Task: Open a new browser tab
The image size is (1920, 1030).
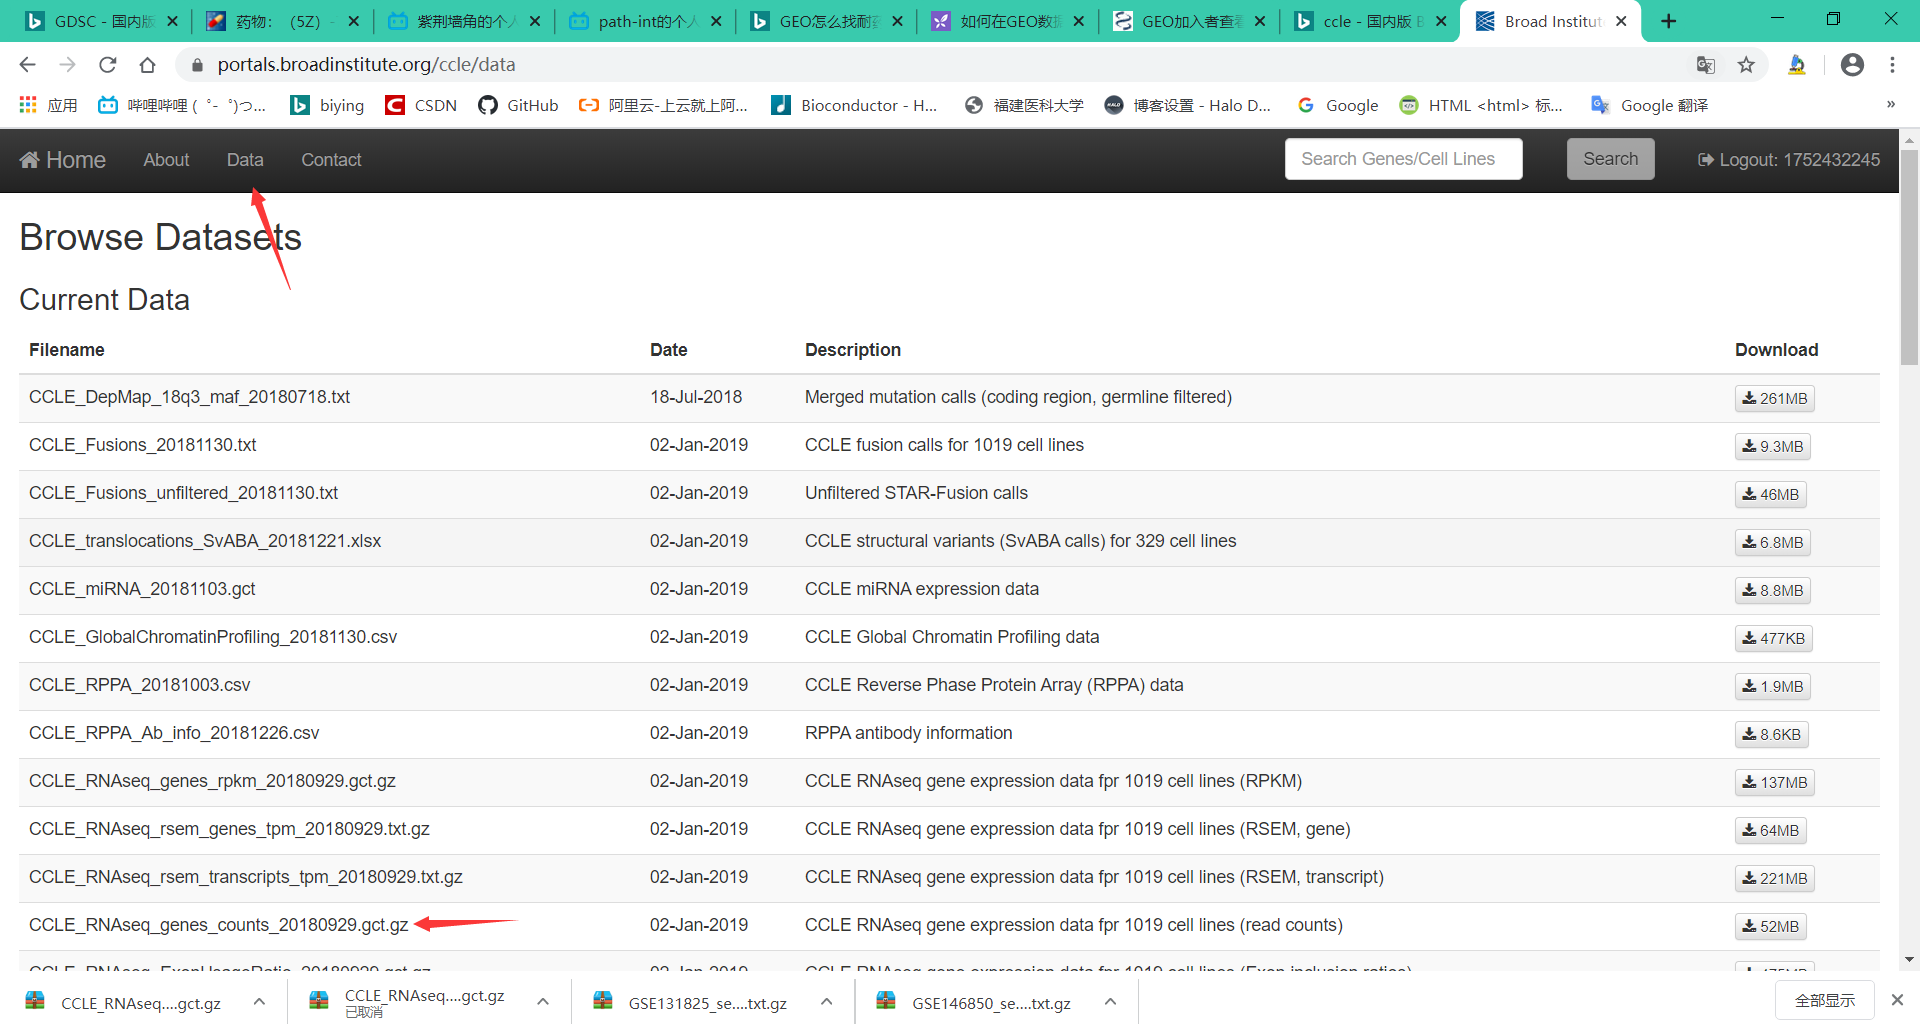Action: pyautogui.click(x=1668, y=21)
